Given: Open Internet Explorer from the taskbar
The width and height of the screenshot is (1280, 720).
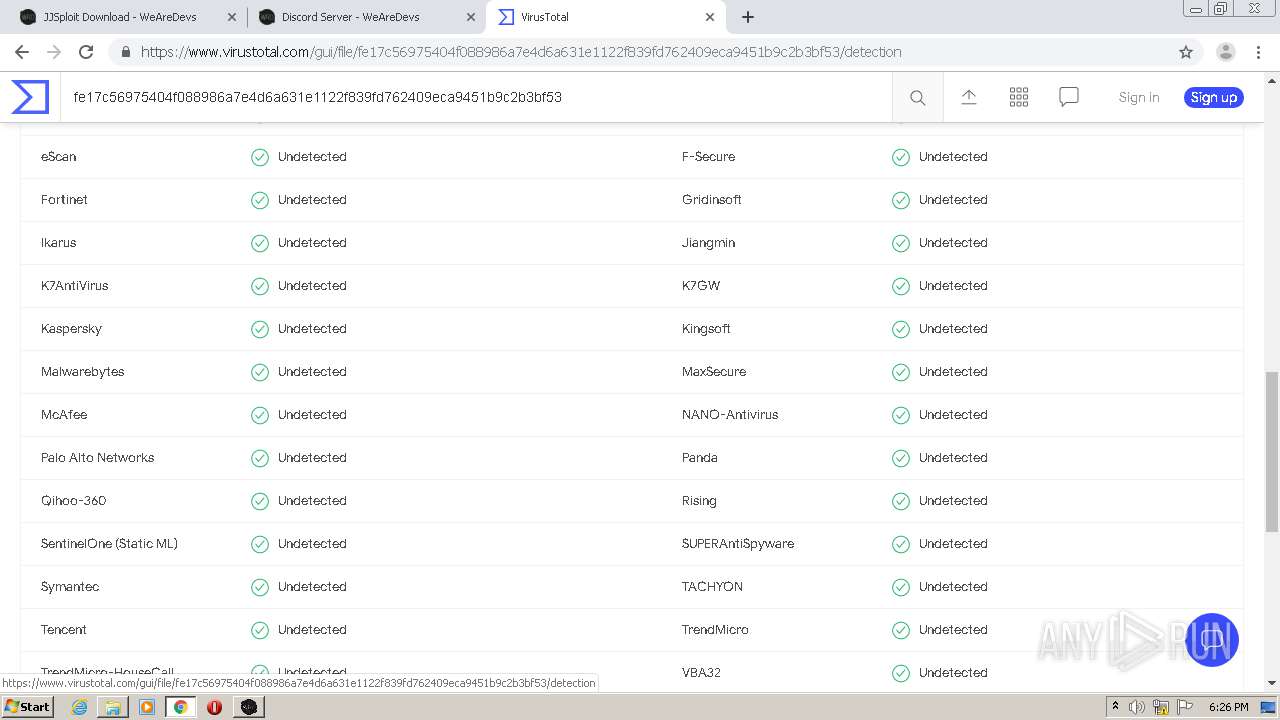Looking at the screenshot, I should click(x=79, y=707).
